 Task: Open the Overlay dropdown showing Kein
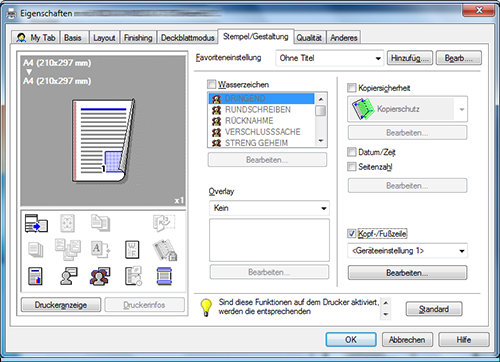coord(269,208)
